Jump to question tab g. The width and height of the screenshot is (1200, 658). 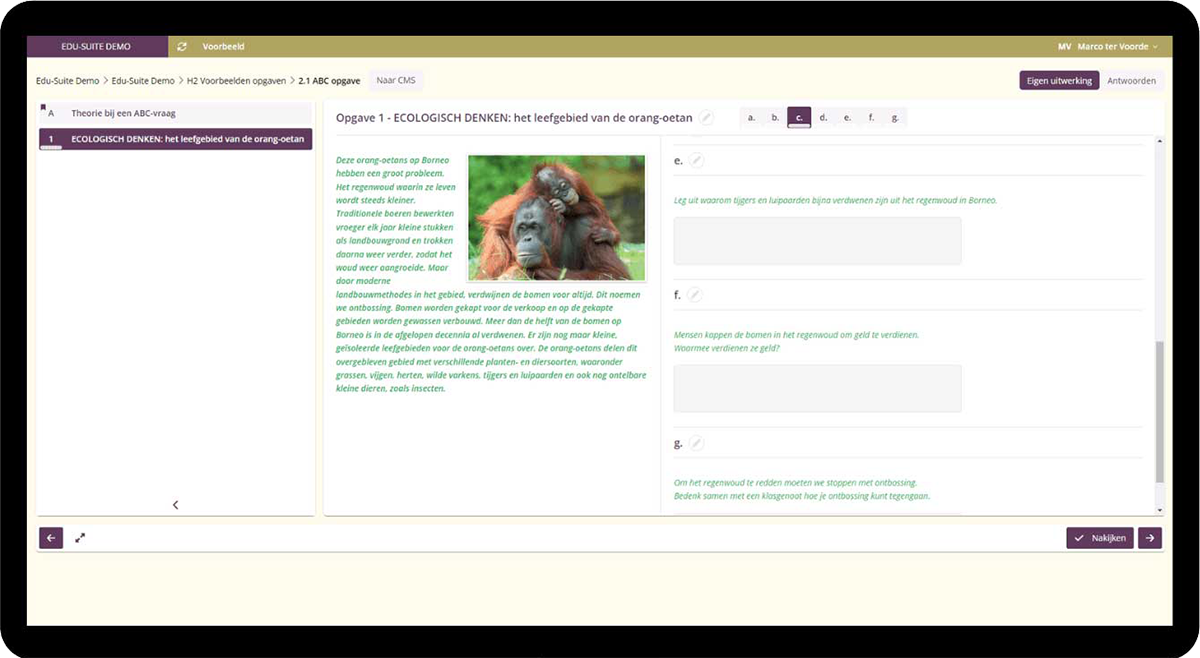coord(895,118)
